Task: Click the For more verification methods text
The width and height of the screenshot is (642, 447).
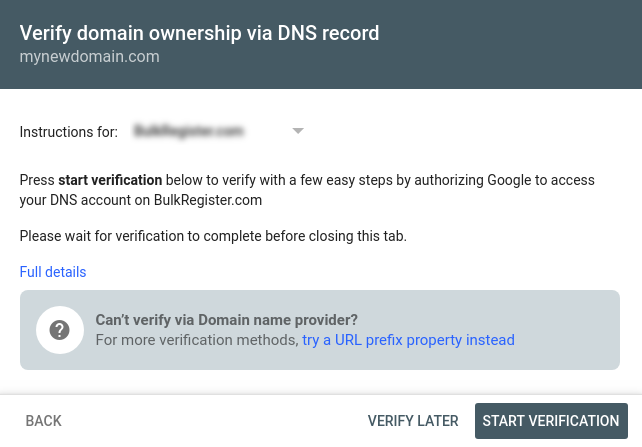Action: [197, 340]
